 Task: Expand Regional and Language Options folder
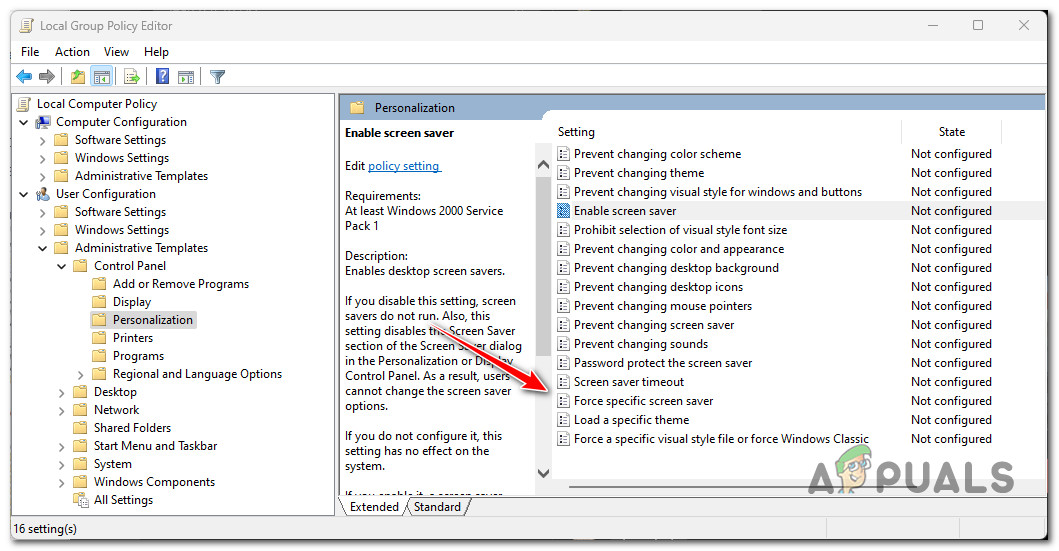pyautogui.click(x=80, y=375)
